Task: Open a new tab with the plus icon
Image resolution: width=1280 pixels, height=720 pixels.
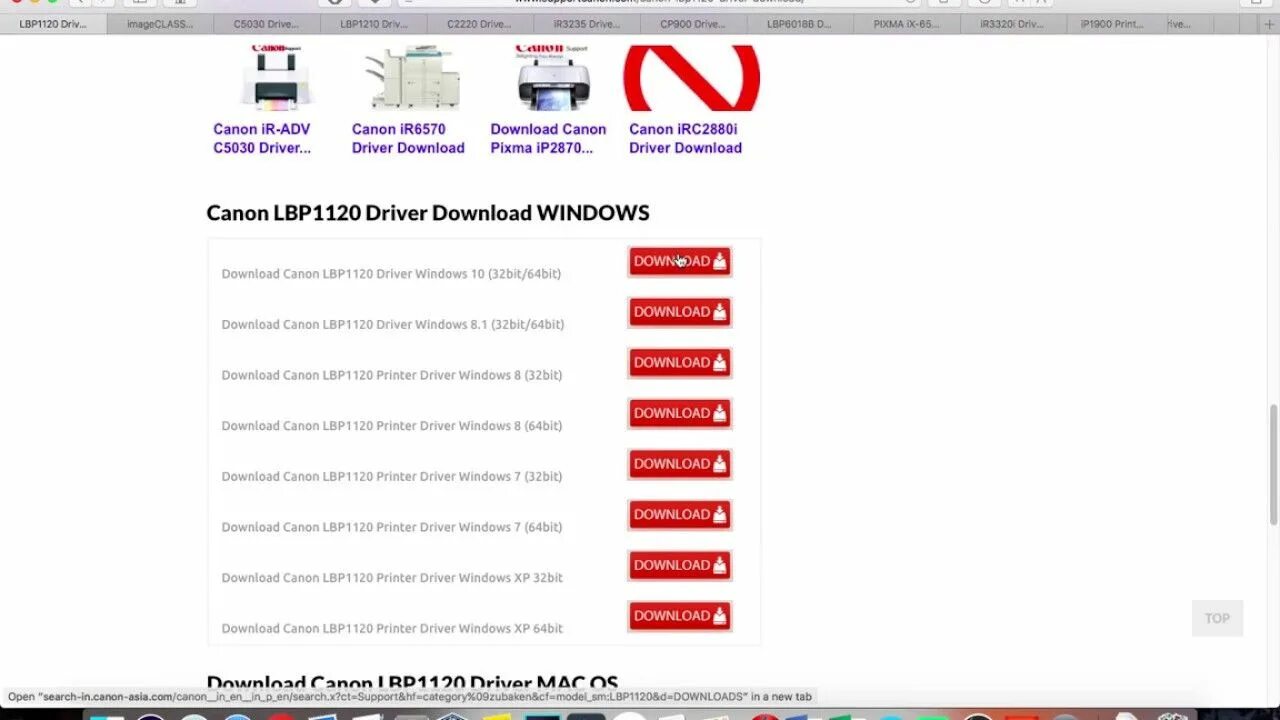Action: click(1270, 24)
